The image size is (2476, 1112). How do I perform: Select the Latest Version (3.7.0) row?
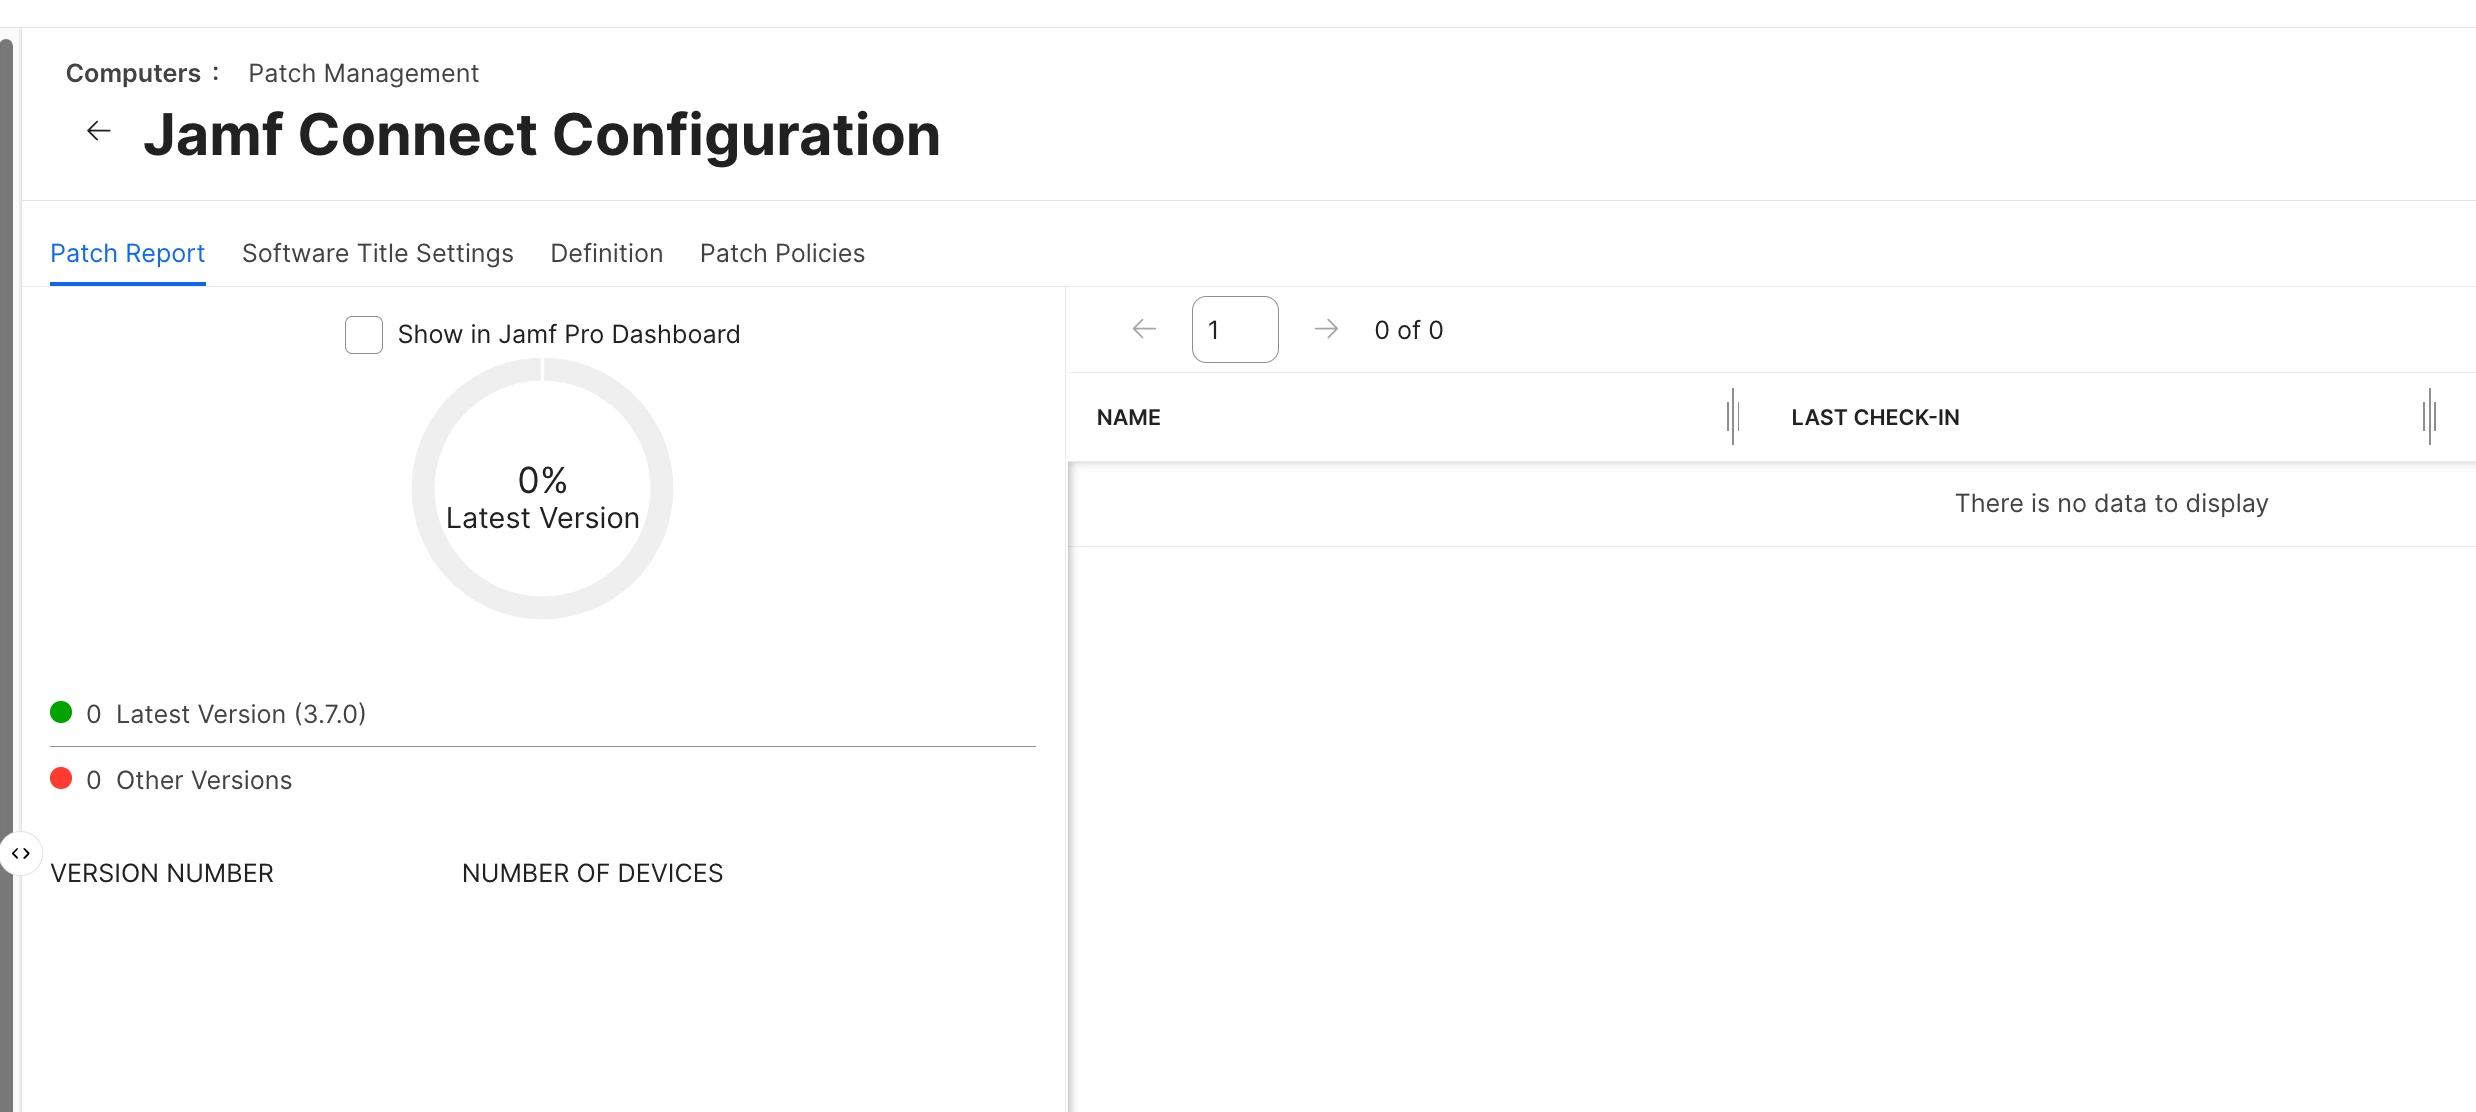click(240, 714)
